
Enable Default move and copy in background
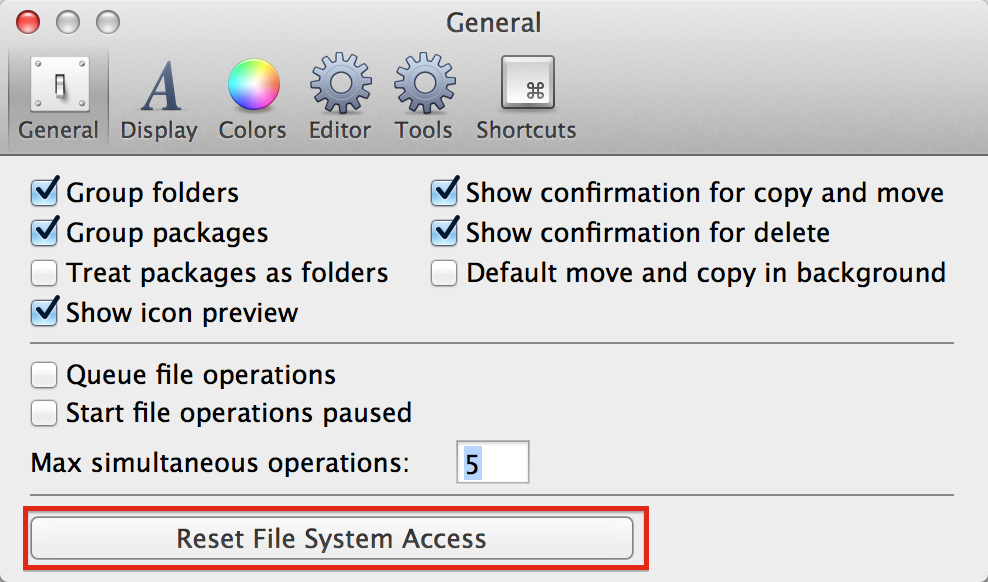(444, 273)
